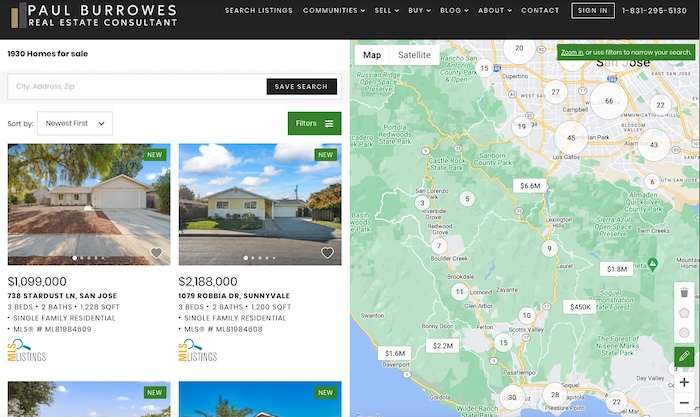Favorite the 738 Stardust Ln listing heart
This screenshot has width=700, height=417.
pyautogui.click(x=156, y=253)
